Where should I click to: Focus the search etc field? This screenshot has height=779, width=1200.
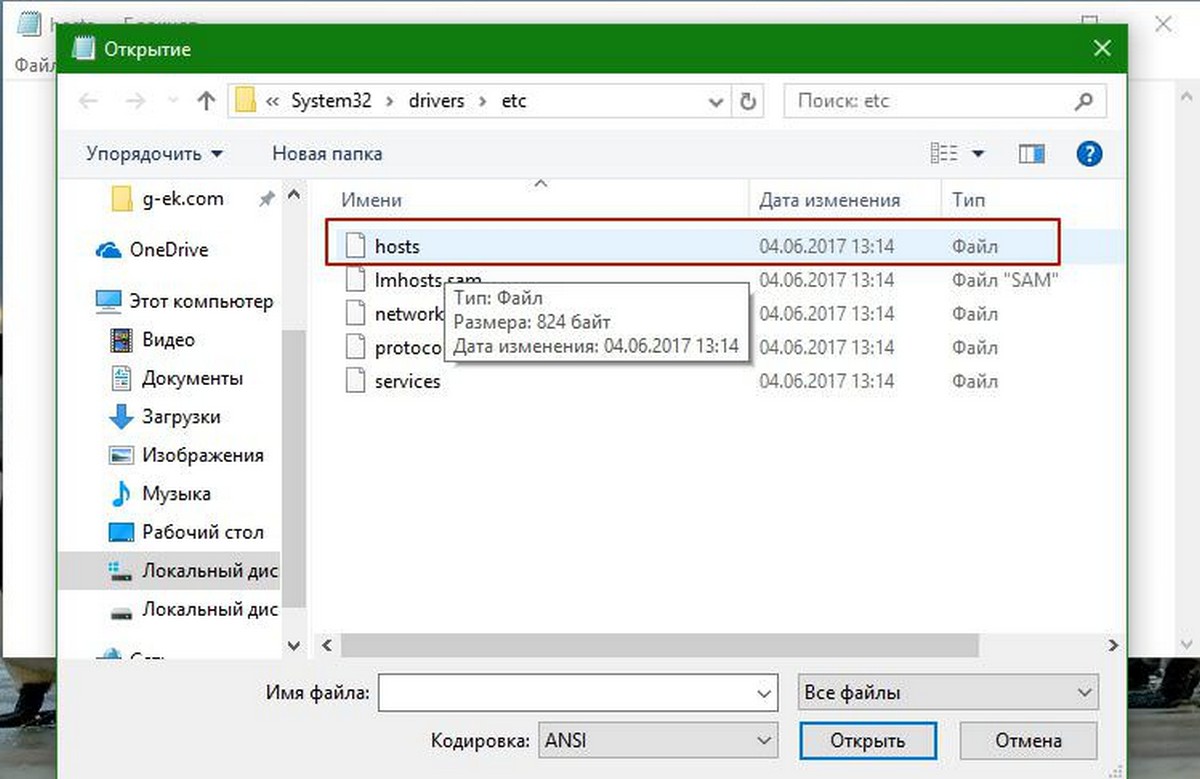(x=945, y=101)
